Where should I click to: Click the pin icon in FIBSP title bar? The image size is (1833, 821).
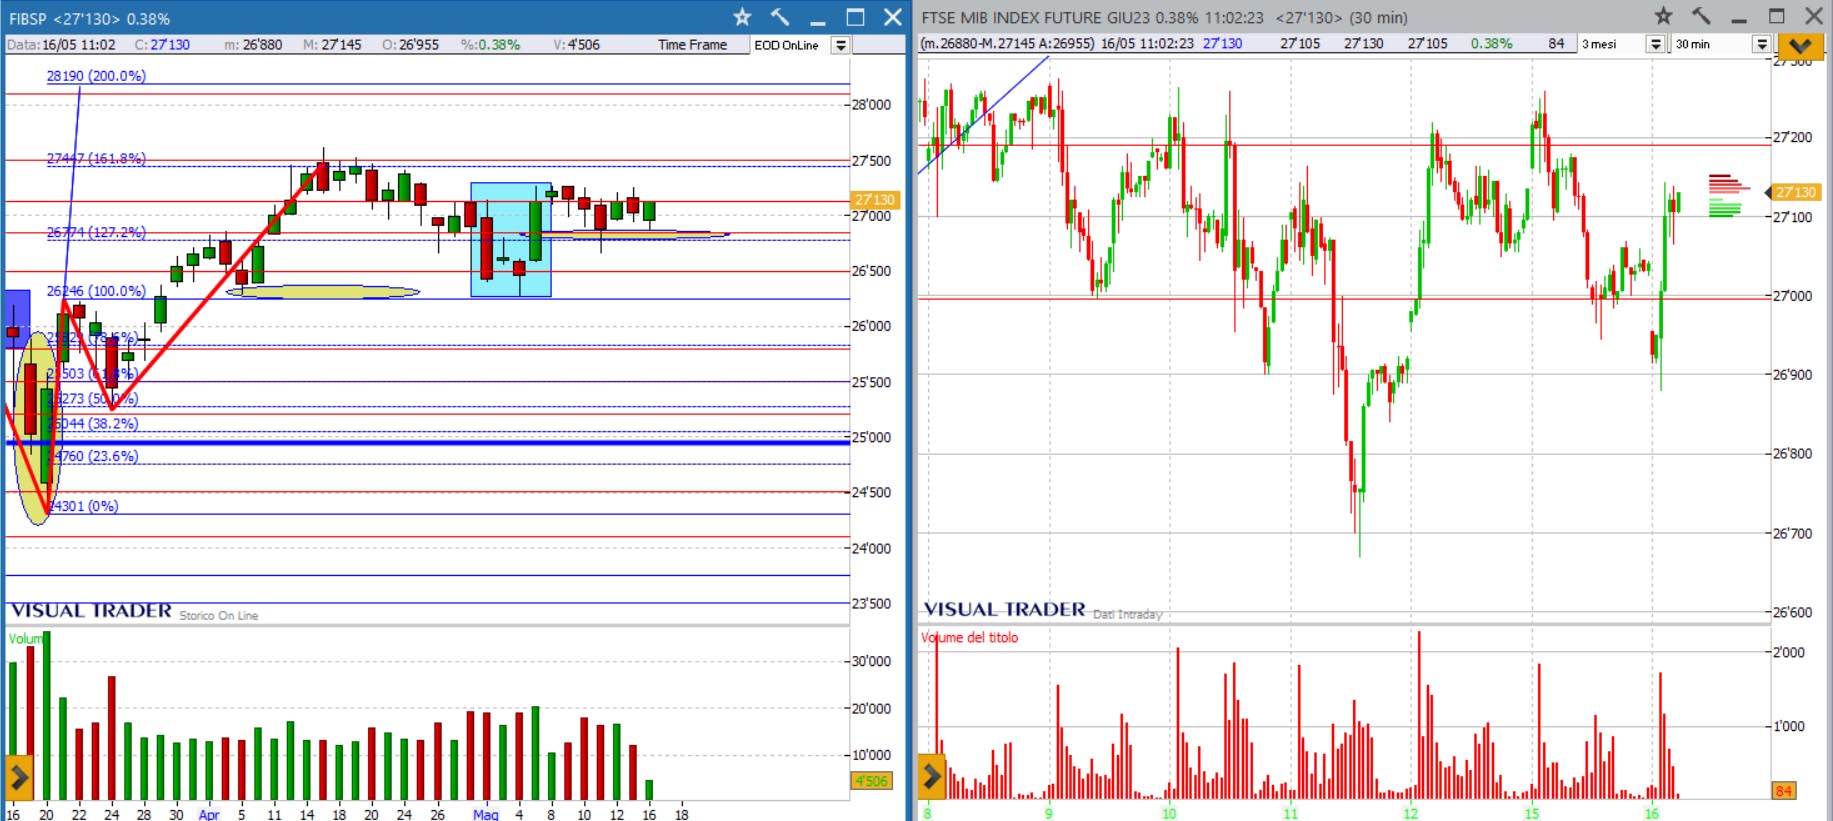pyautogui.click(x=780, y=17)
